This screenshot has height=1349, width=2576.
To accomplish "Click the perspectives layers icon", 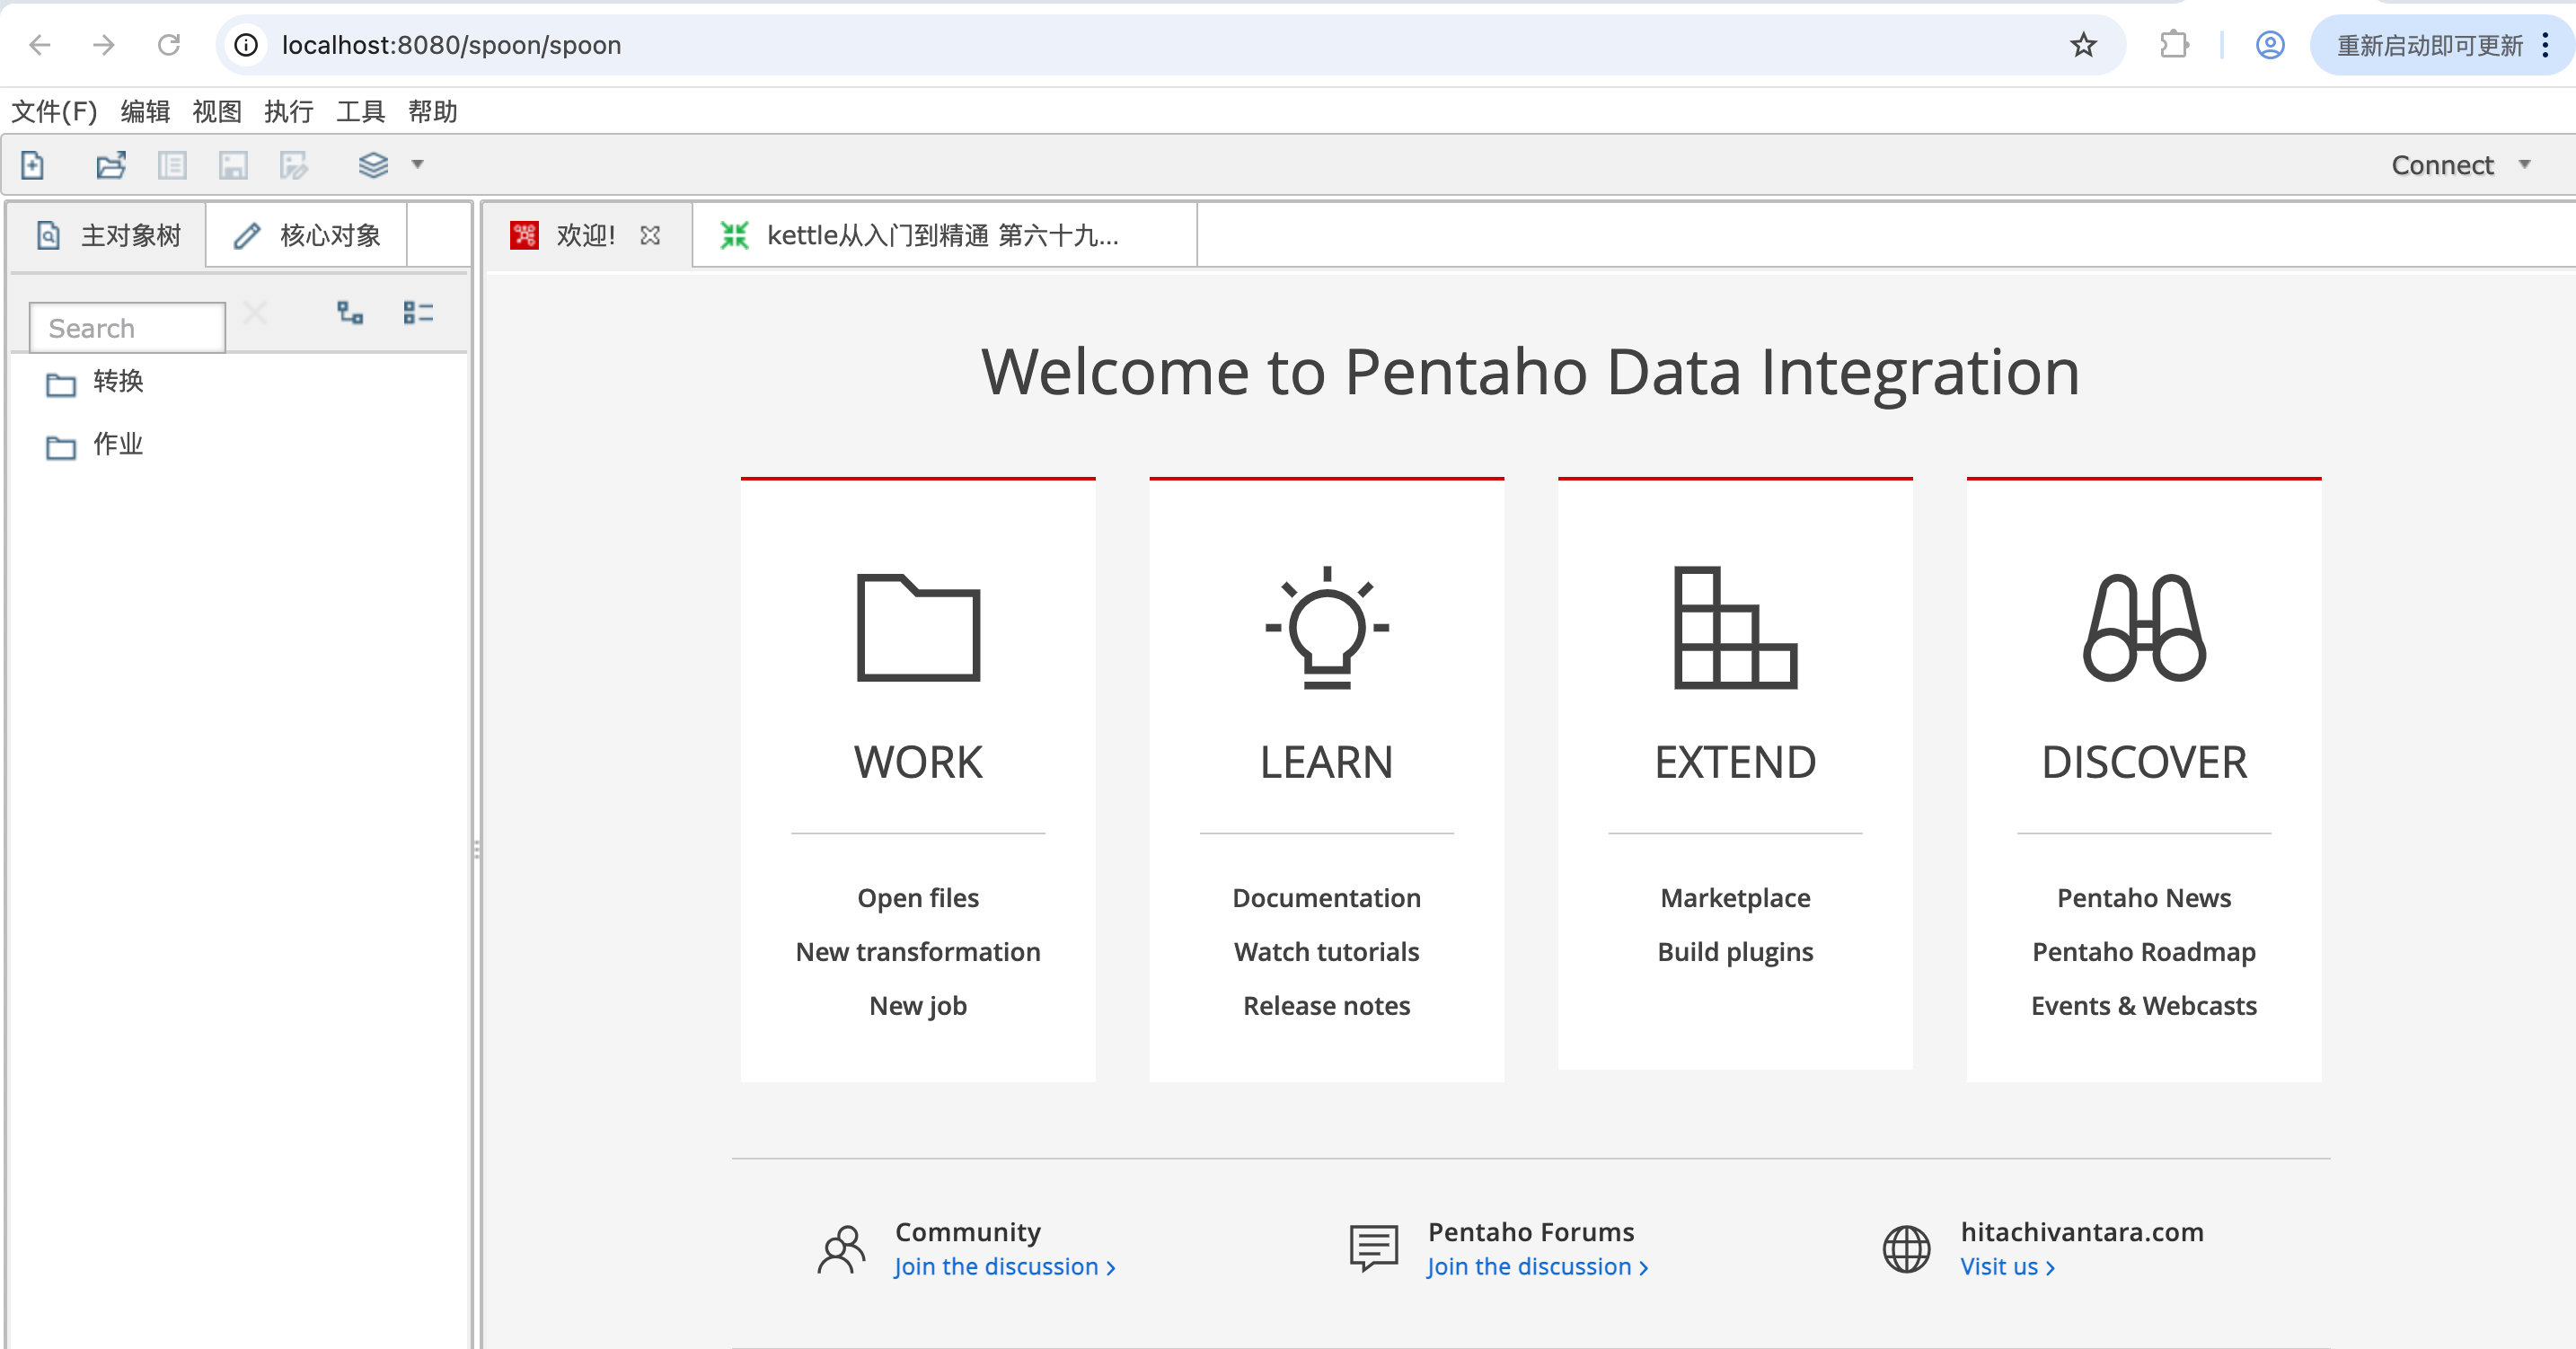I will pyautogui.click(x=373, y=165).
